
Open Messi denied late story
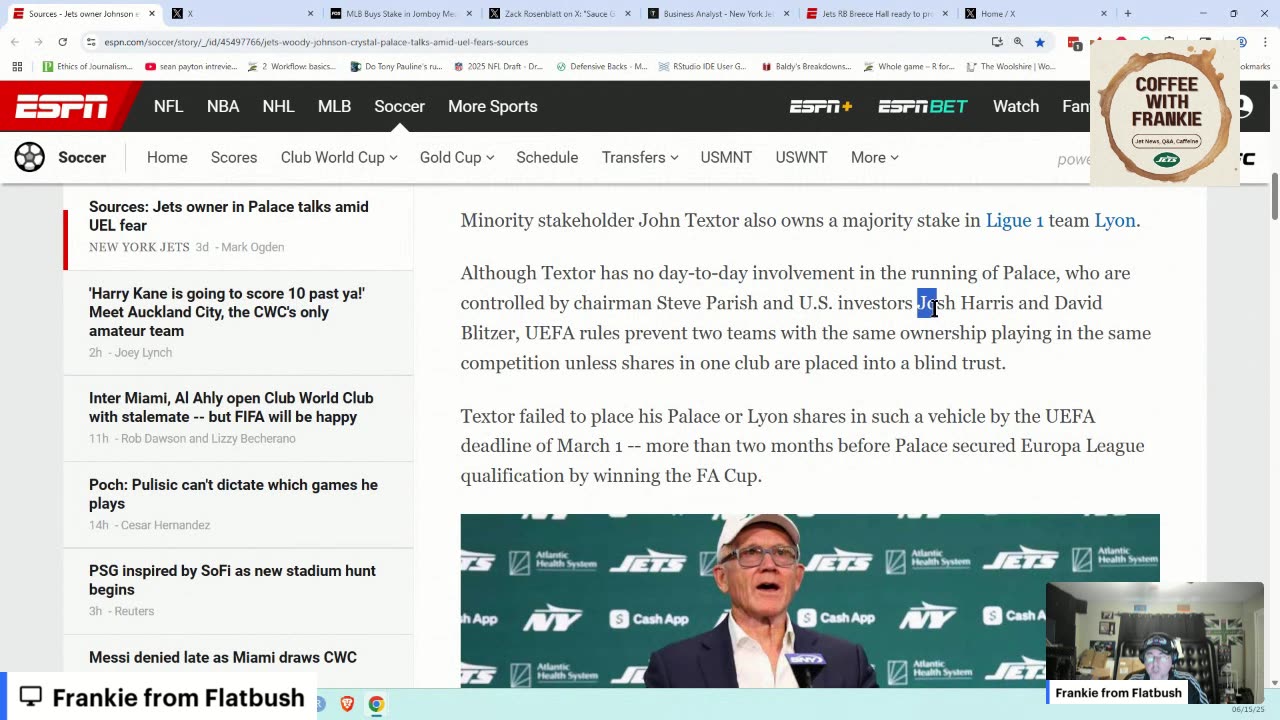pyautogui.click(x=223, y=657)
